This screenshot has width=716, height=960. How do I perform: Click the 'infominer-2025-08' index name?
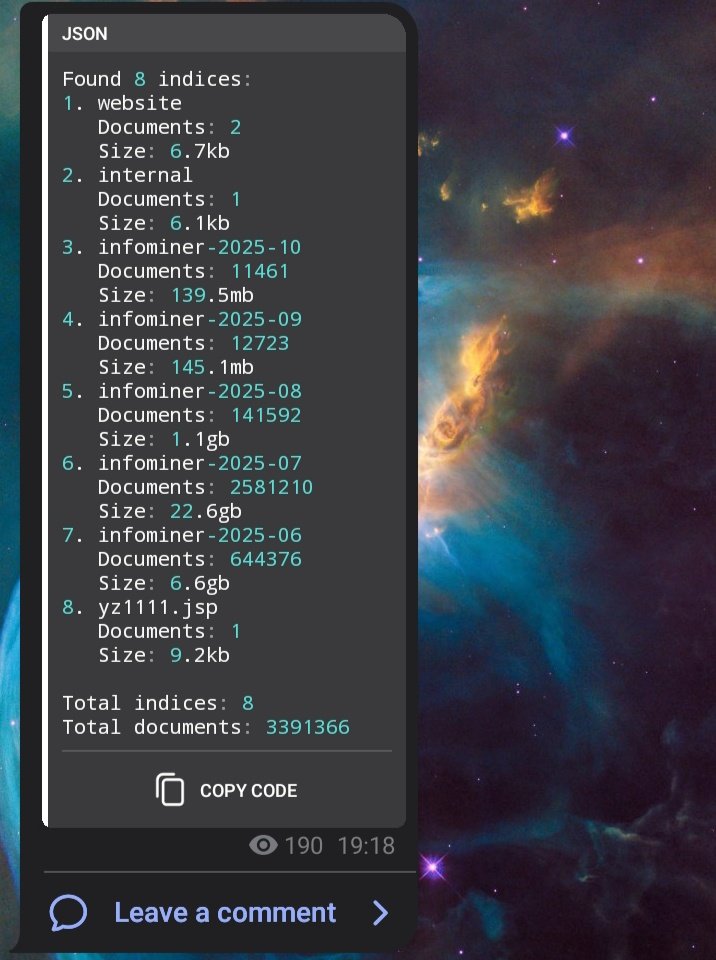pos(200,391)
